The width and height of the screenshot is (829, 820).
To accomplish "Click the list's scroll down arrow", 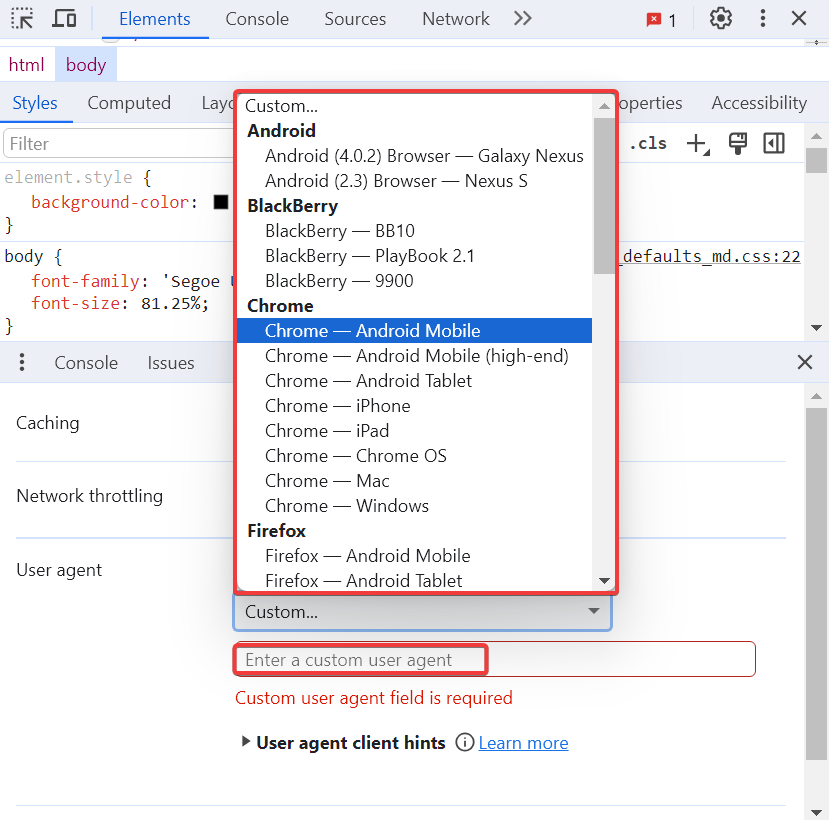I will click(604, 581).
